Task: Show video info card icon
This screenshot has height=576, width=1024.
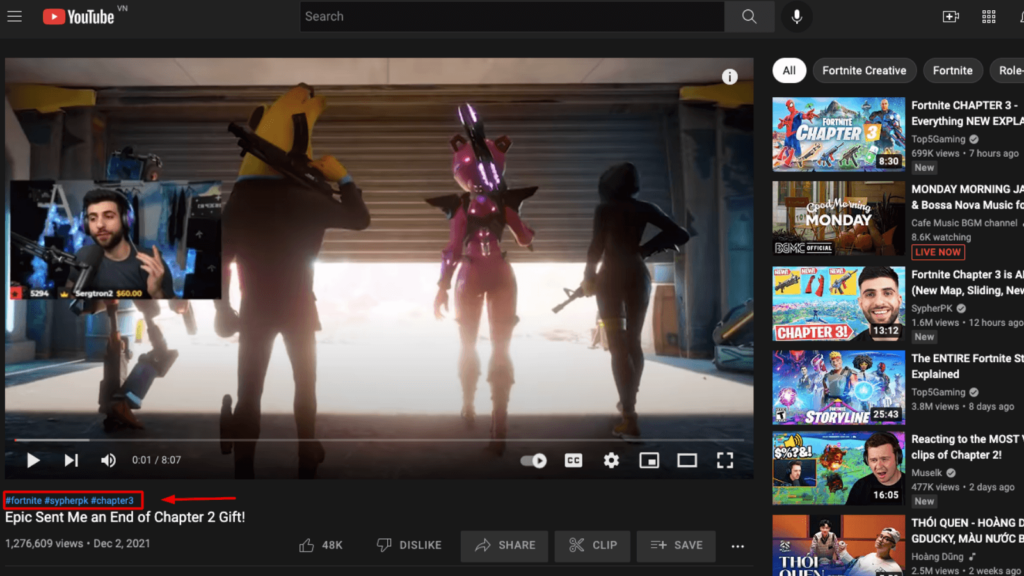Action: [x=729, y=77]
